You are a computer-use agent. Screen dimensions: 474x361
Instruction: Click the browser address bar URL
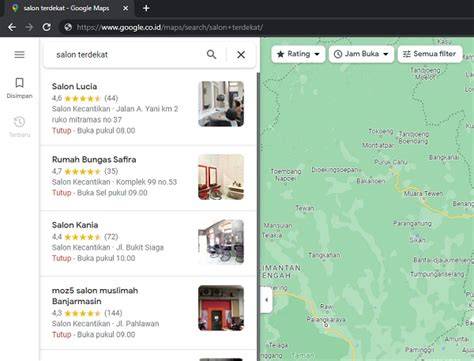170,27
